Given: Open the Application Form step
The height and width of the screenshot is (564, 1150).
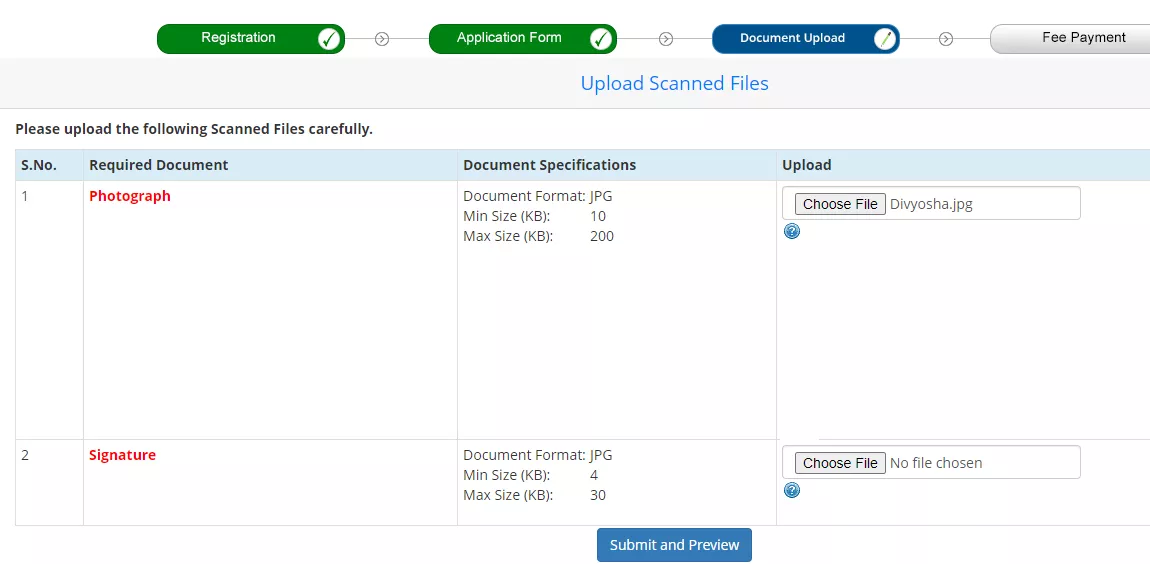Looking at the screenshot, I should 509,38.
